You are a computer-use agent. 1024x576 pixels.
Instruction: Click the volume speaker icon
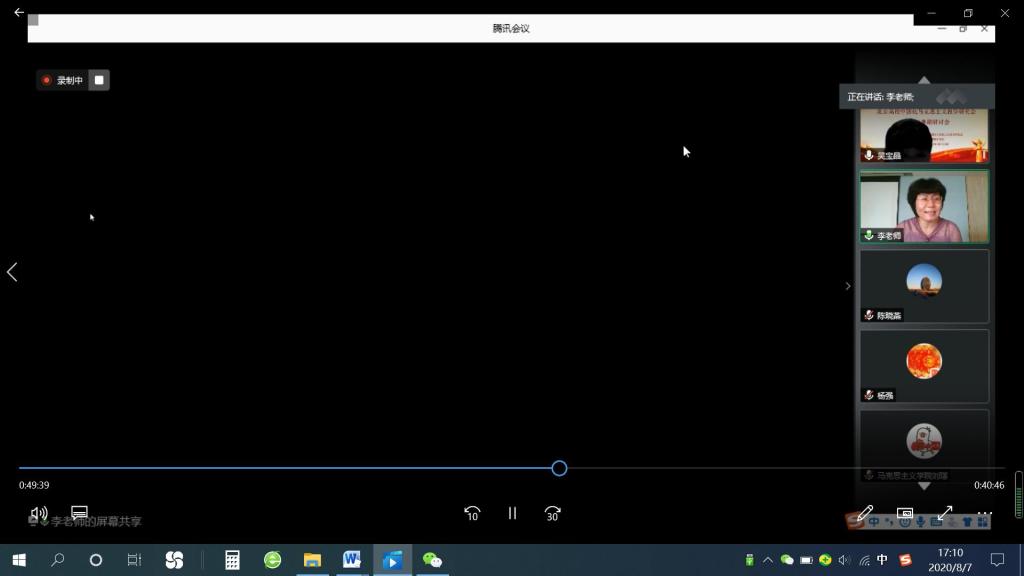pyautogui.click(x=39, y=513)
